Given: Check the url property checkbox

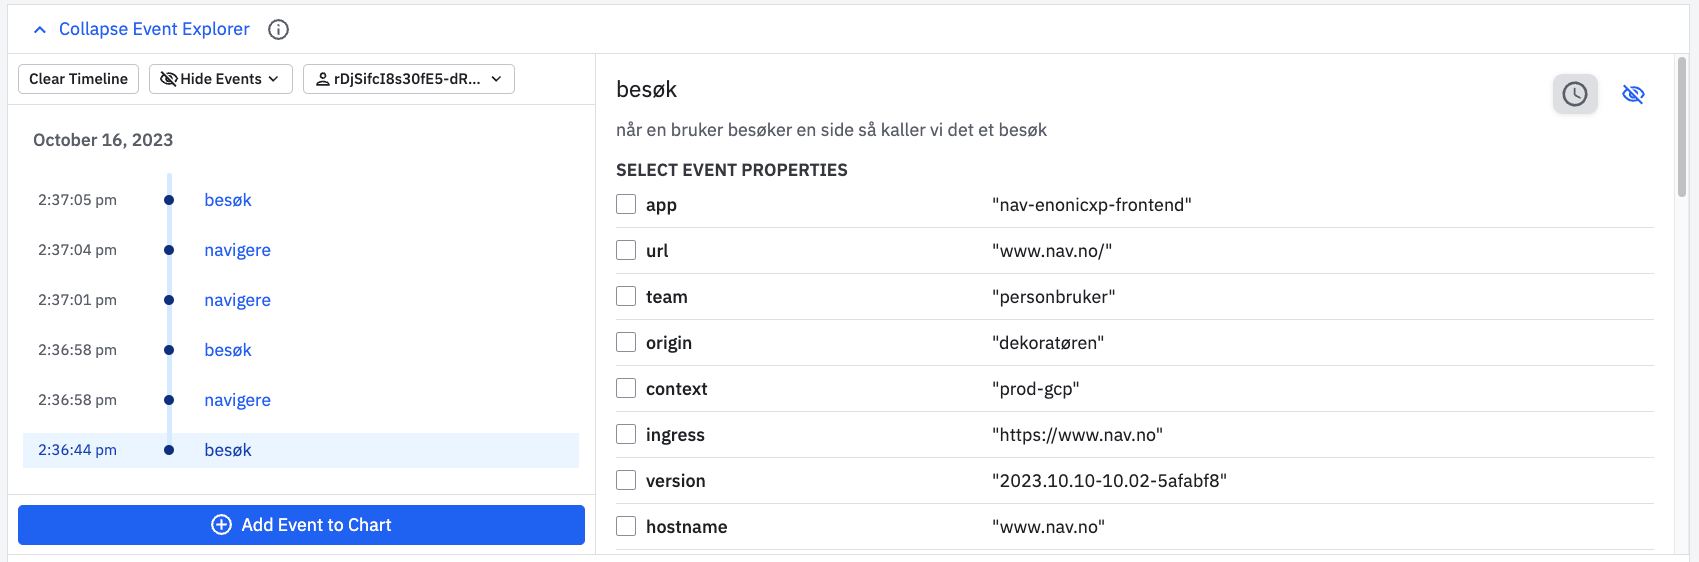Looking at the screenshot, I should 626,251.
